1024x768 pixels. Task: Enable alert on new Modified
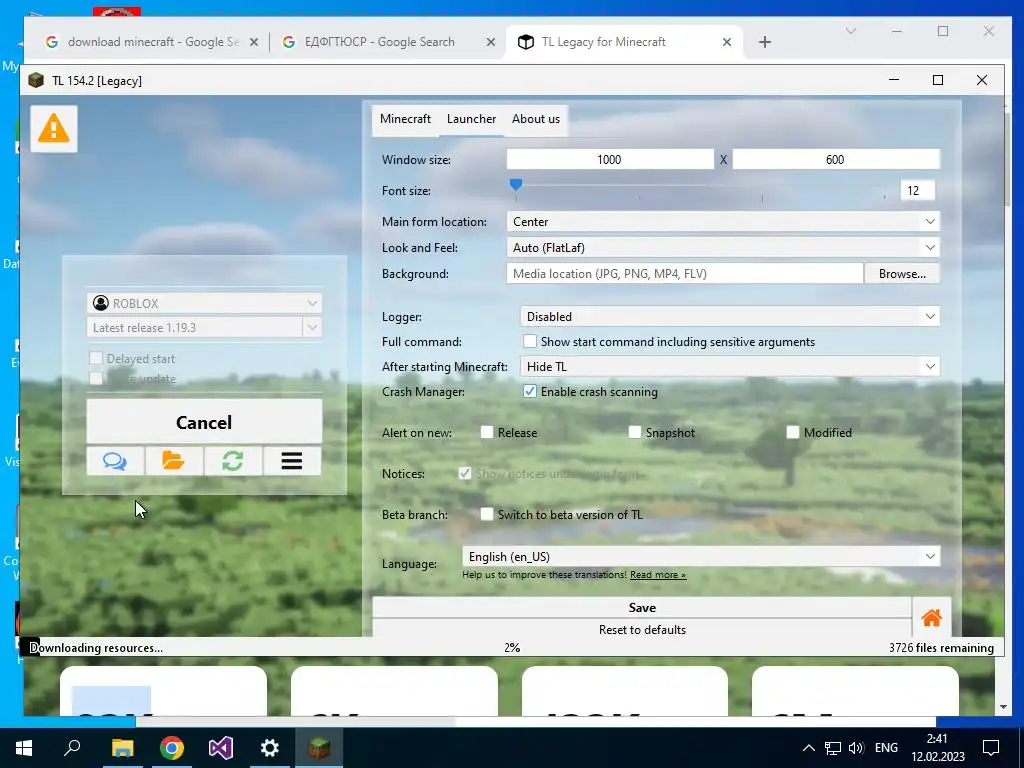[793, 432]
